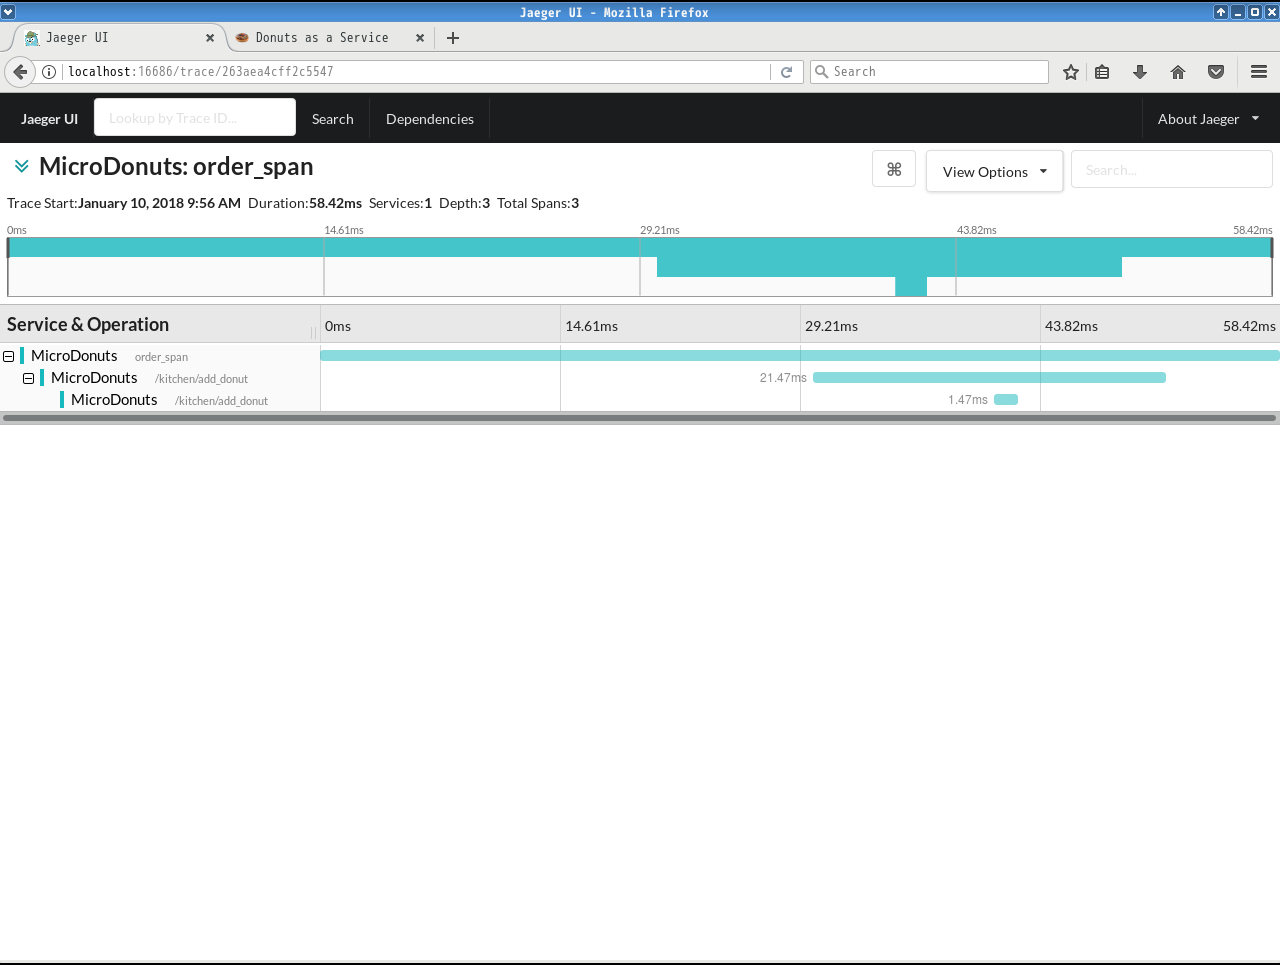Image resolution: width=1280 pixels, height=965 pixels.
Task: Open the Firefox hamburger menu
Action: [x=1259, y=72]
